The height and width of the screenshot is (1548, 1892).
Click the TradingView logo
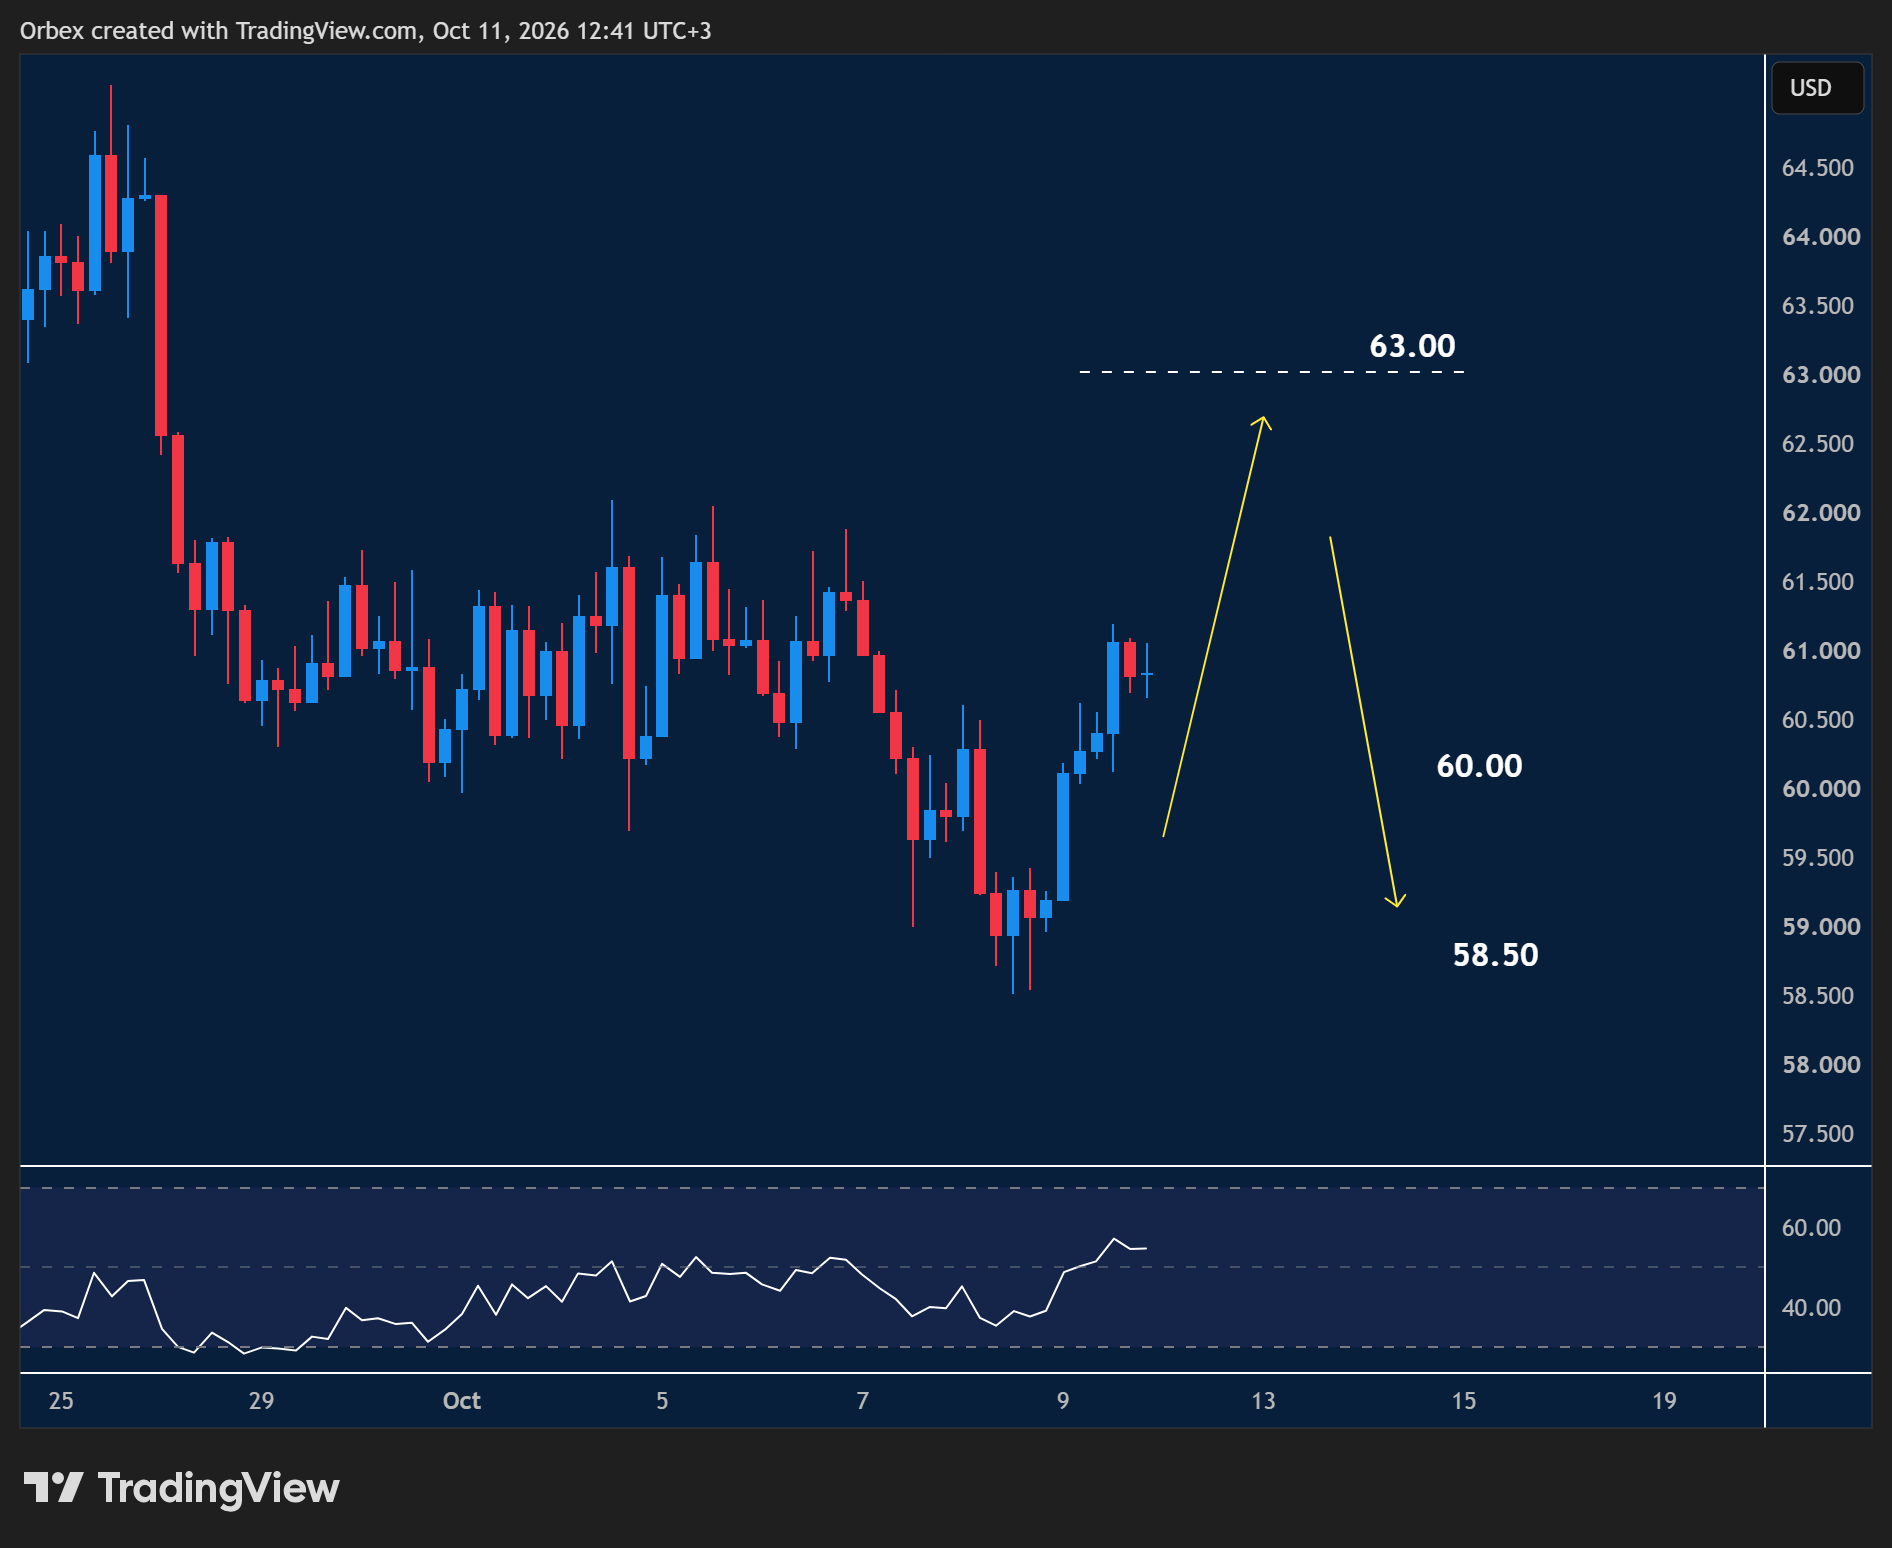(x=182, y=1488)
